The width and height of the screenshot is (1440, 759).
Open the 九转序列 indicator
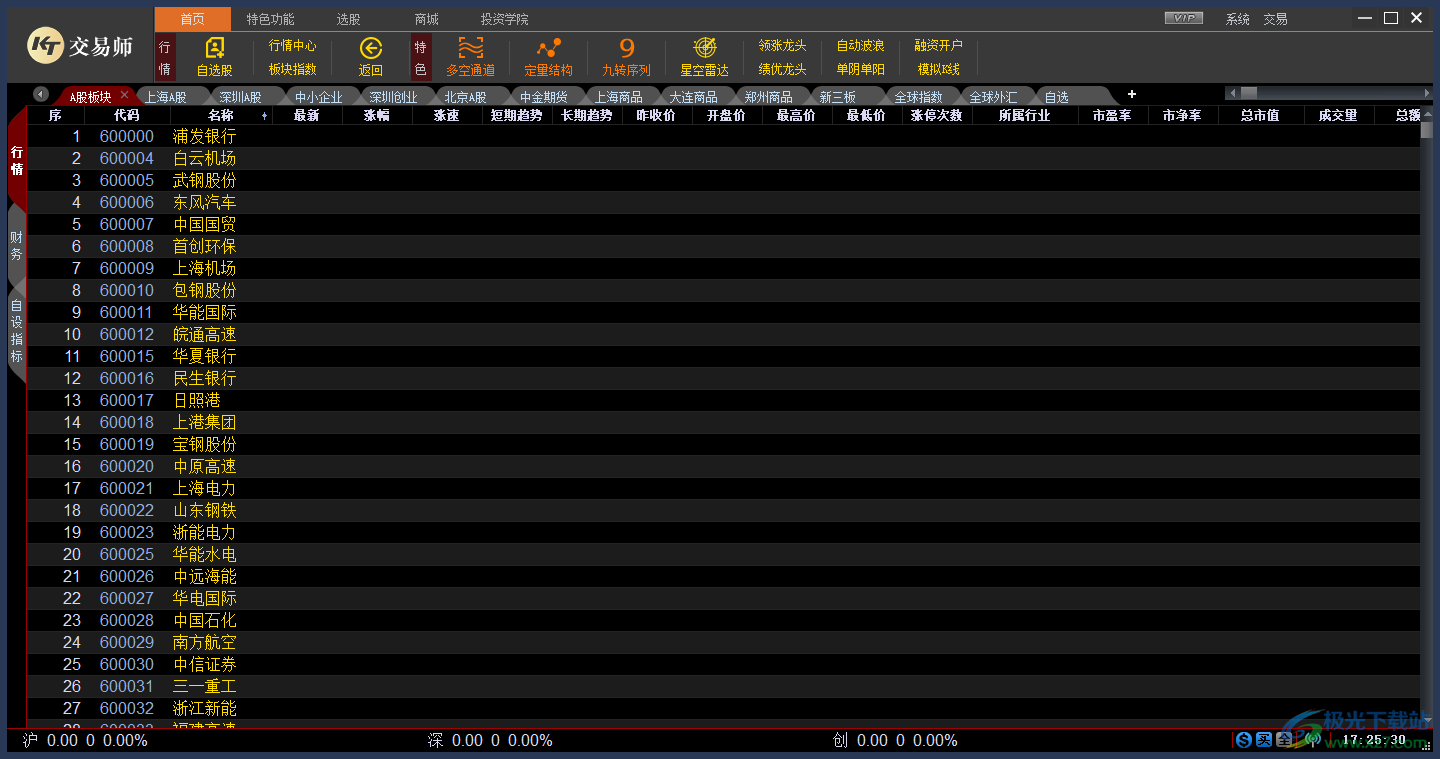(x=626, y=56)
